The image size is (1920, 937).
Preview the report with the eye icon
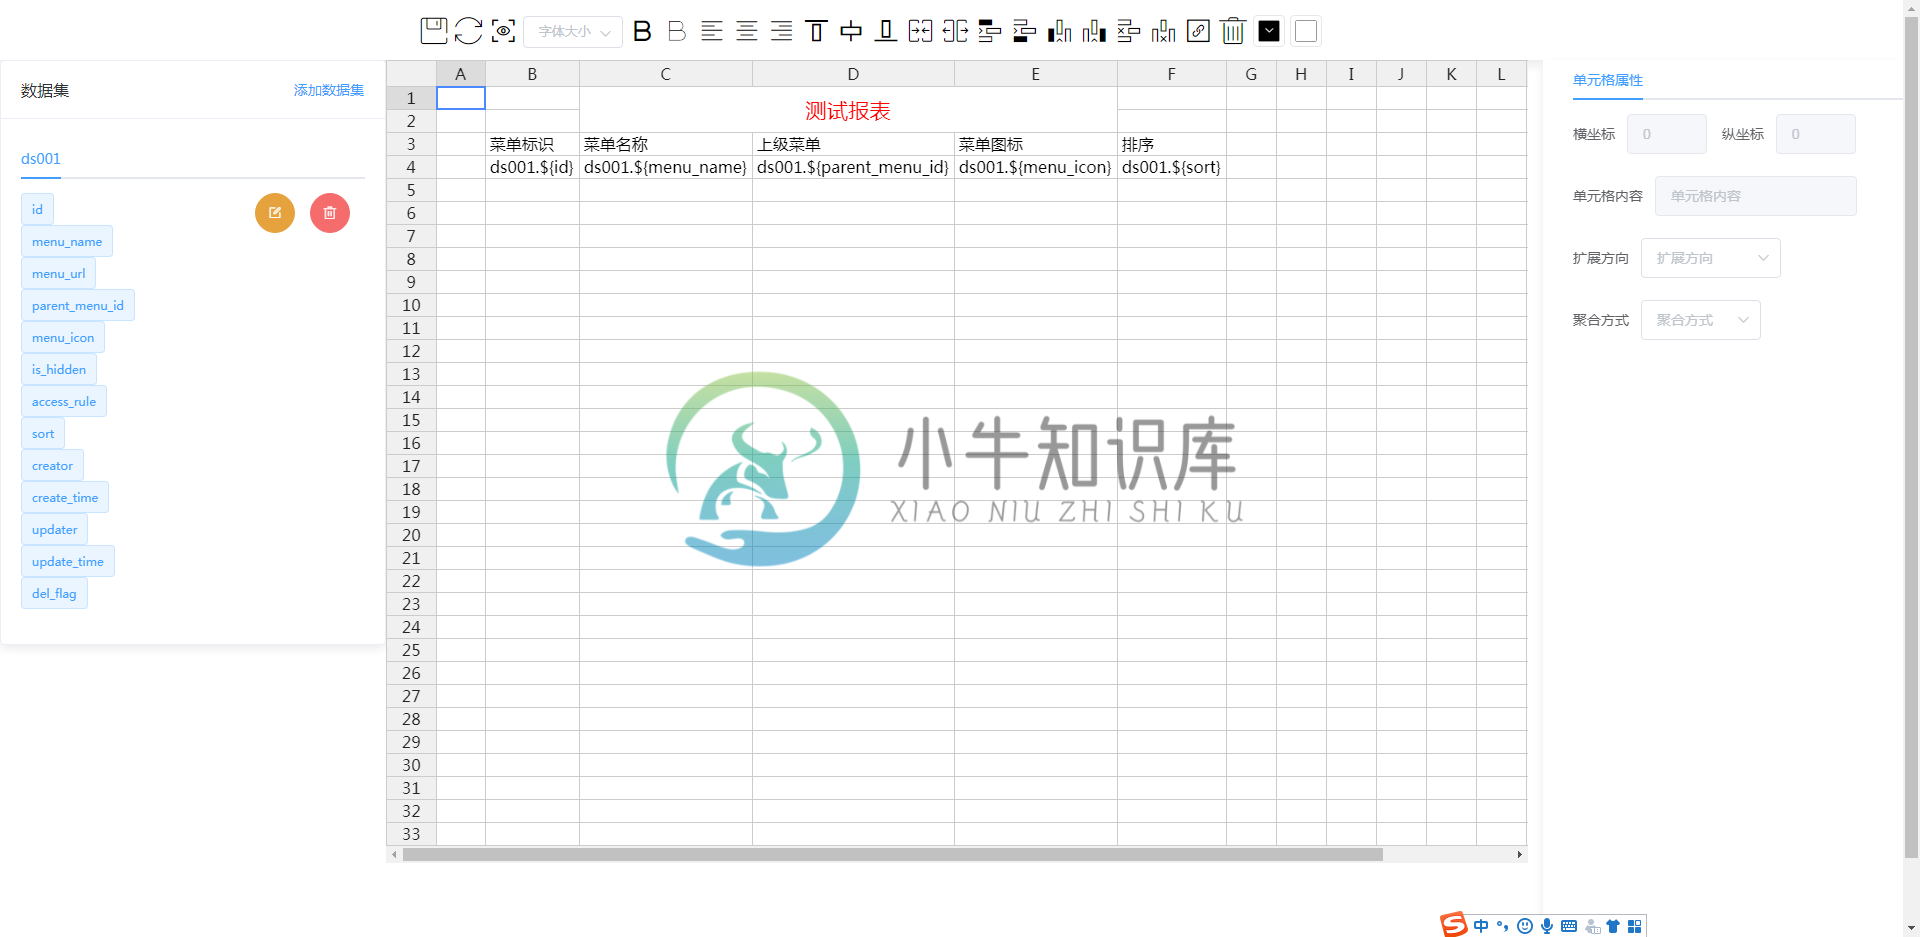tap(504, 31)
